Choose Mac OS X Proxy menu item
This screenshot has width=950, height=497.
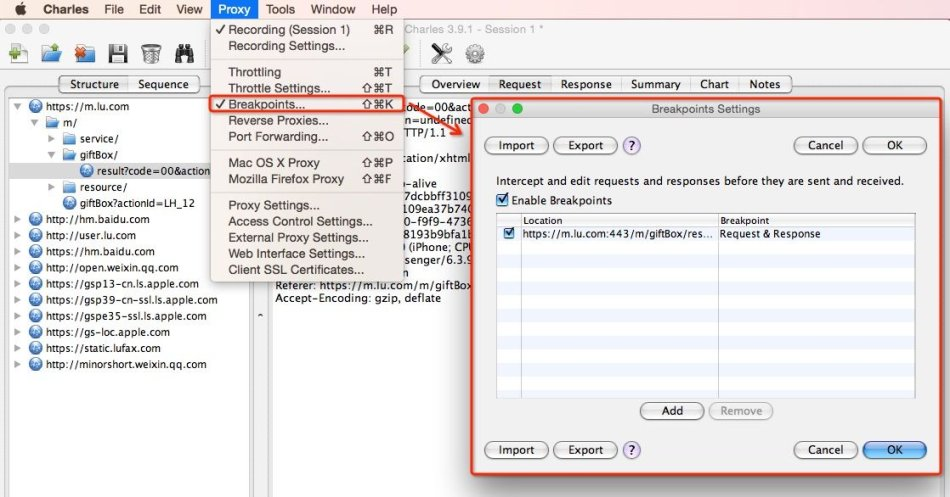click(308, 162)
